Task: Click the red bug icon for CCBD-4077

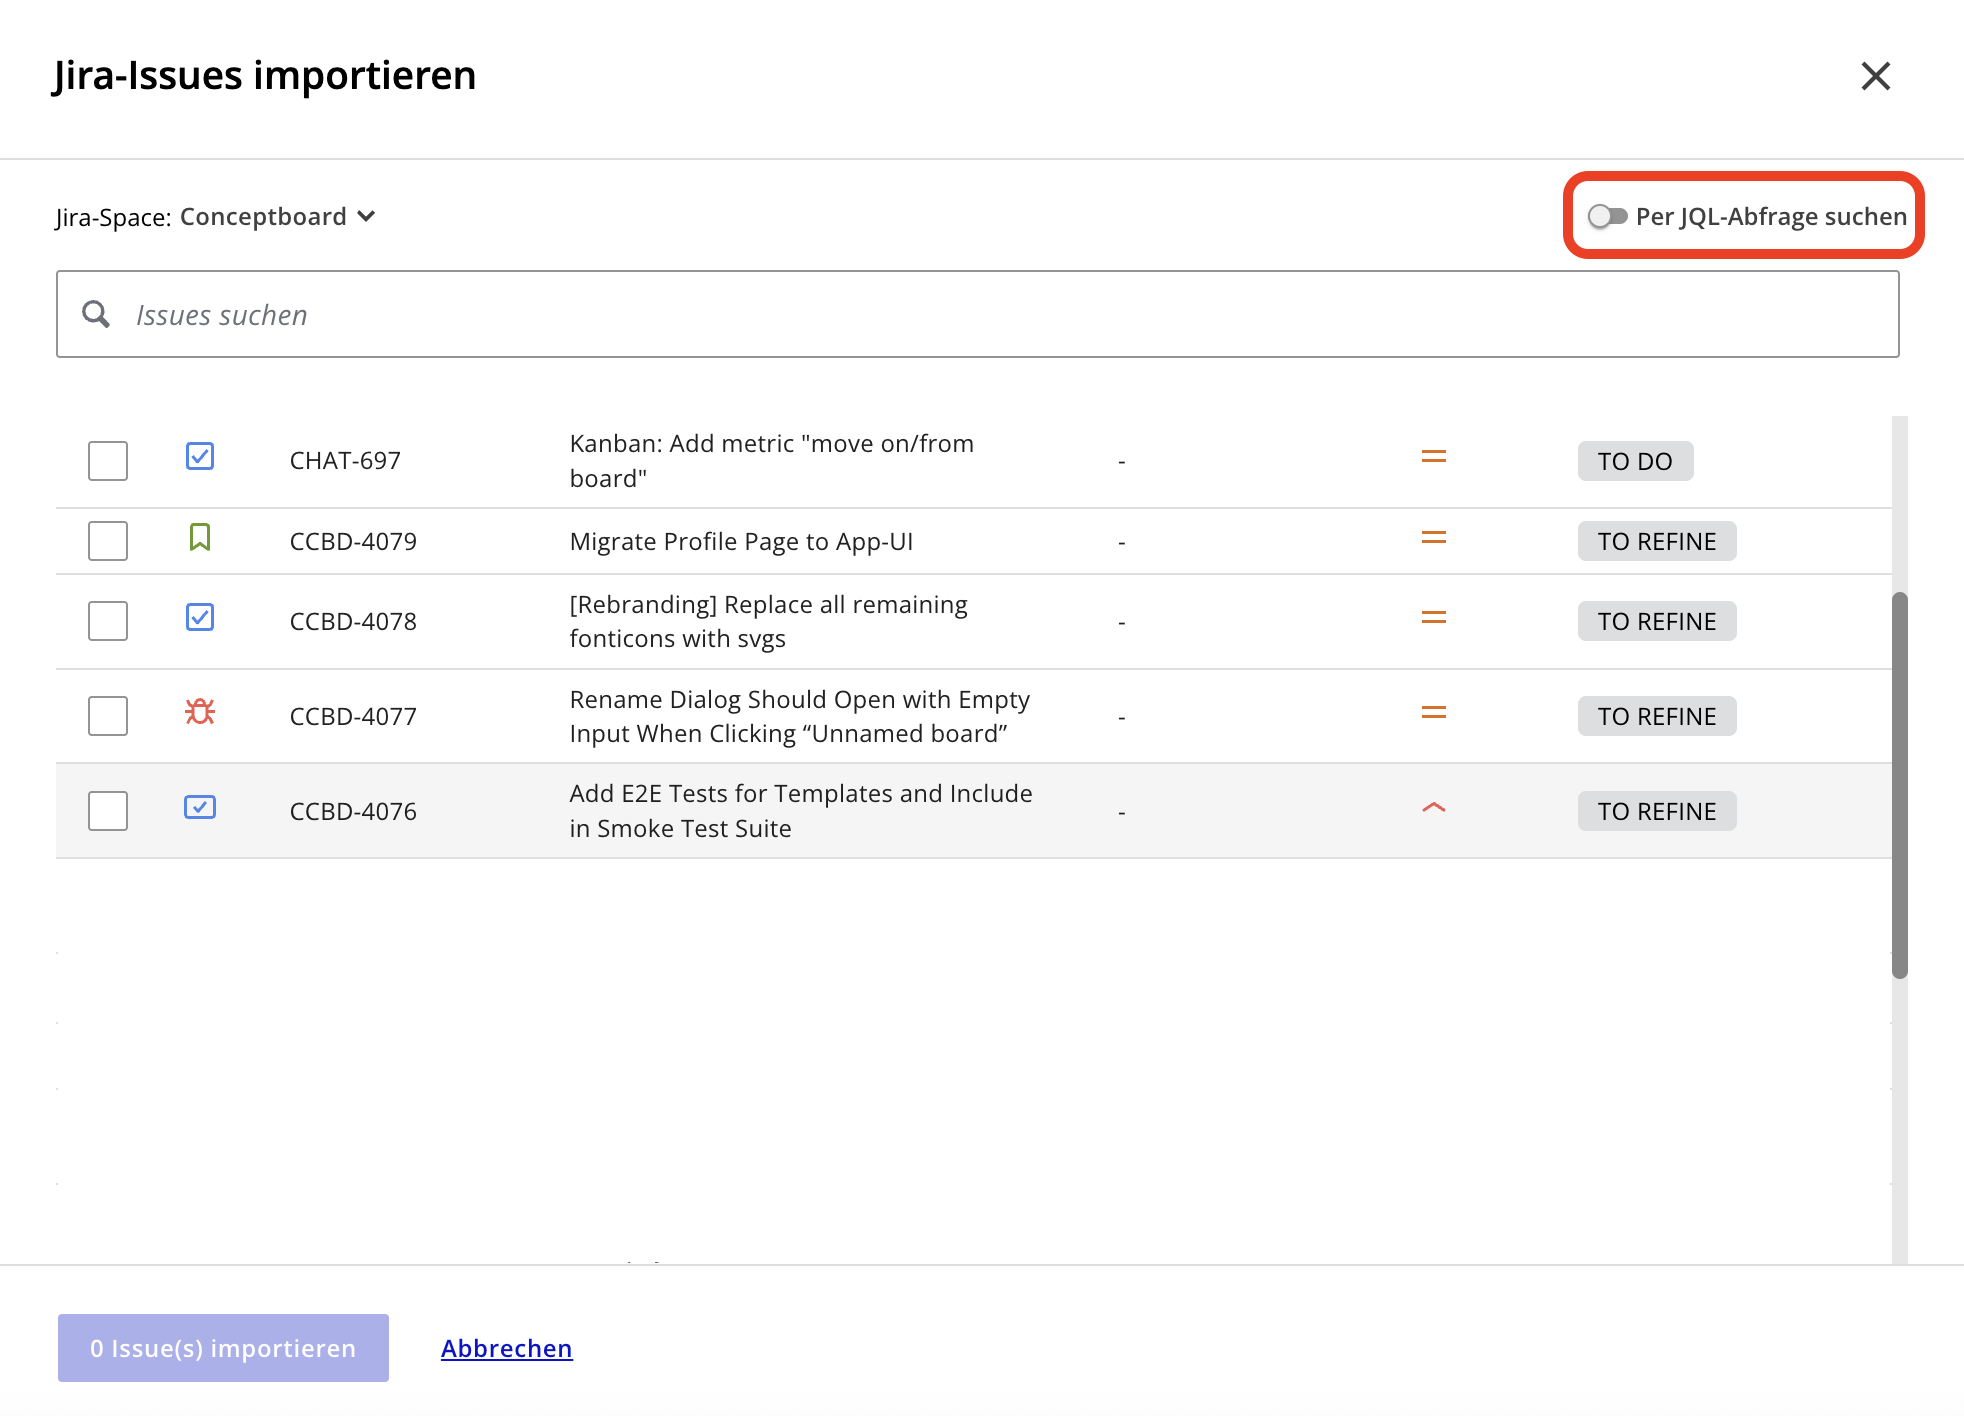Action: point(200,712)
